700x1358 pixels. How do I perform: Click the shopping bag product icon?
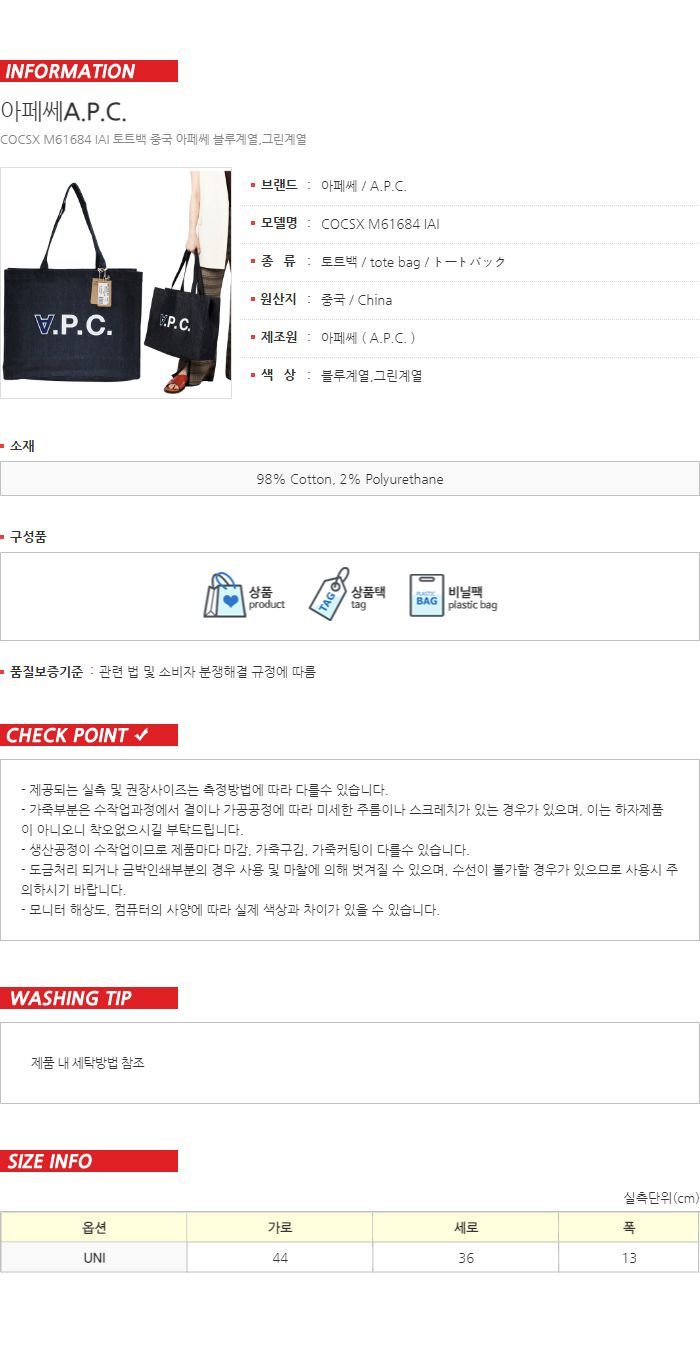[225, 596]
